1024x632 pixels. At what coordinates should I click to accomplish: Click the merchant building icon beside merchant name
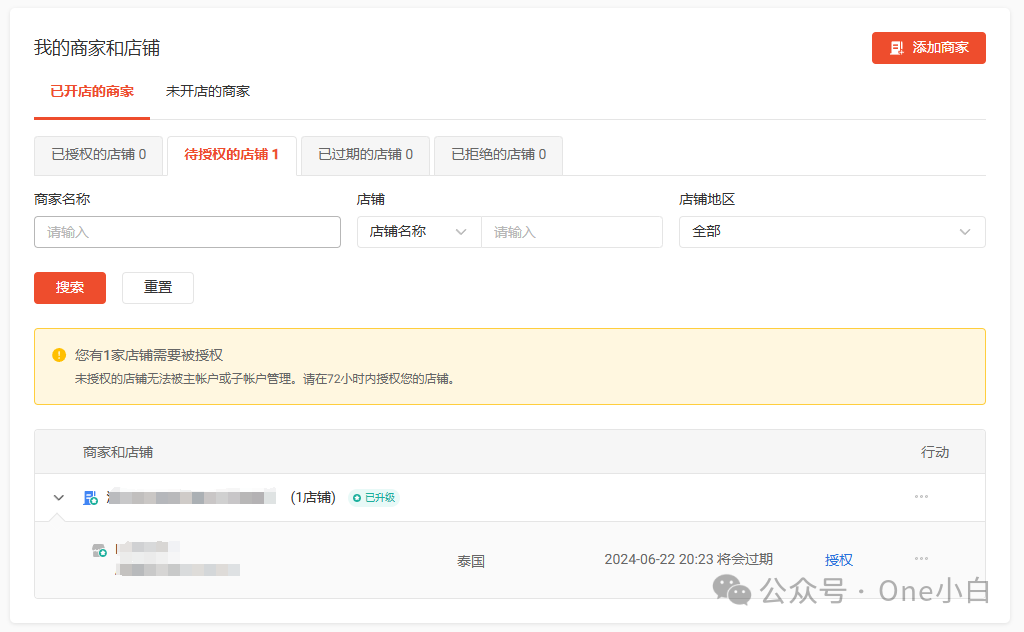tap(90, 497)
